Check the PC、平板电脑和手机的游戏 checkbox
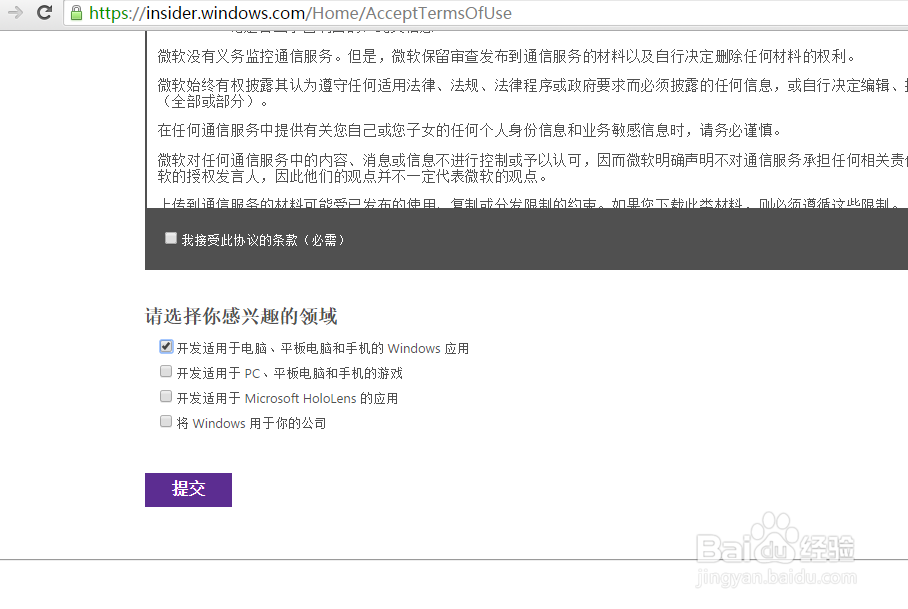908x609 pixels. click(166, 371)
